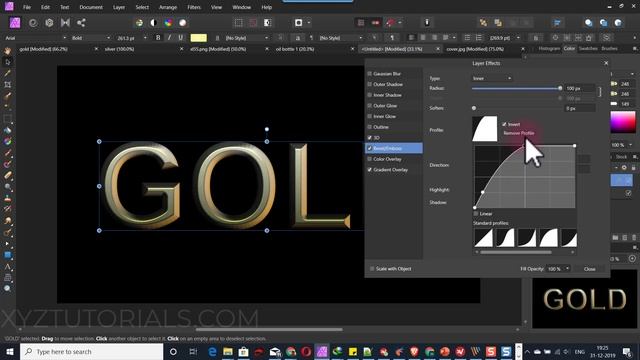Image resolution: width=640 pixels, height=360 pixels.
Task: Select the Move tool
Action: [x=7, y=62]
